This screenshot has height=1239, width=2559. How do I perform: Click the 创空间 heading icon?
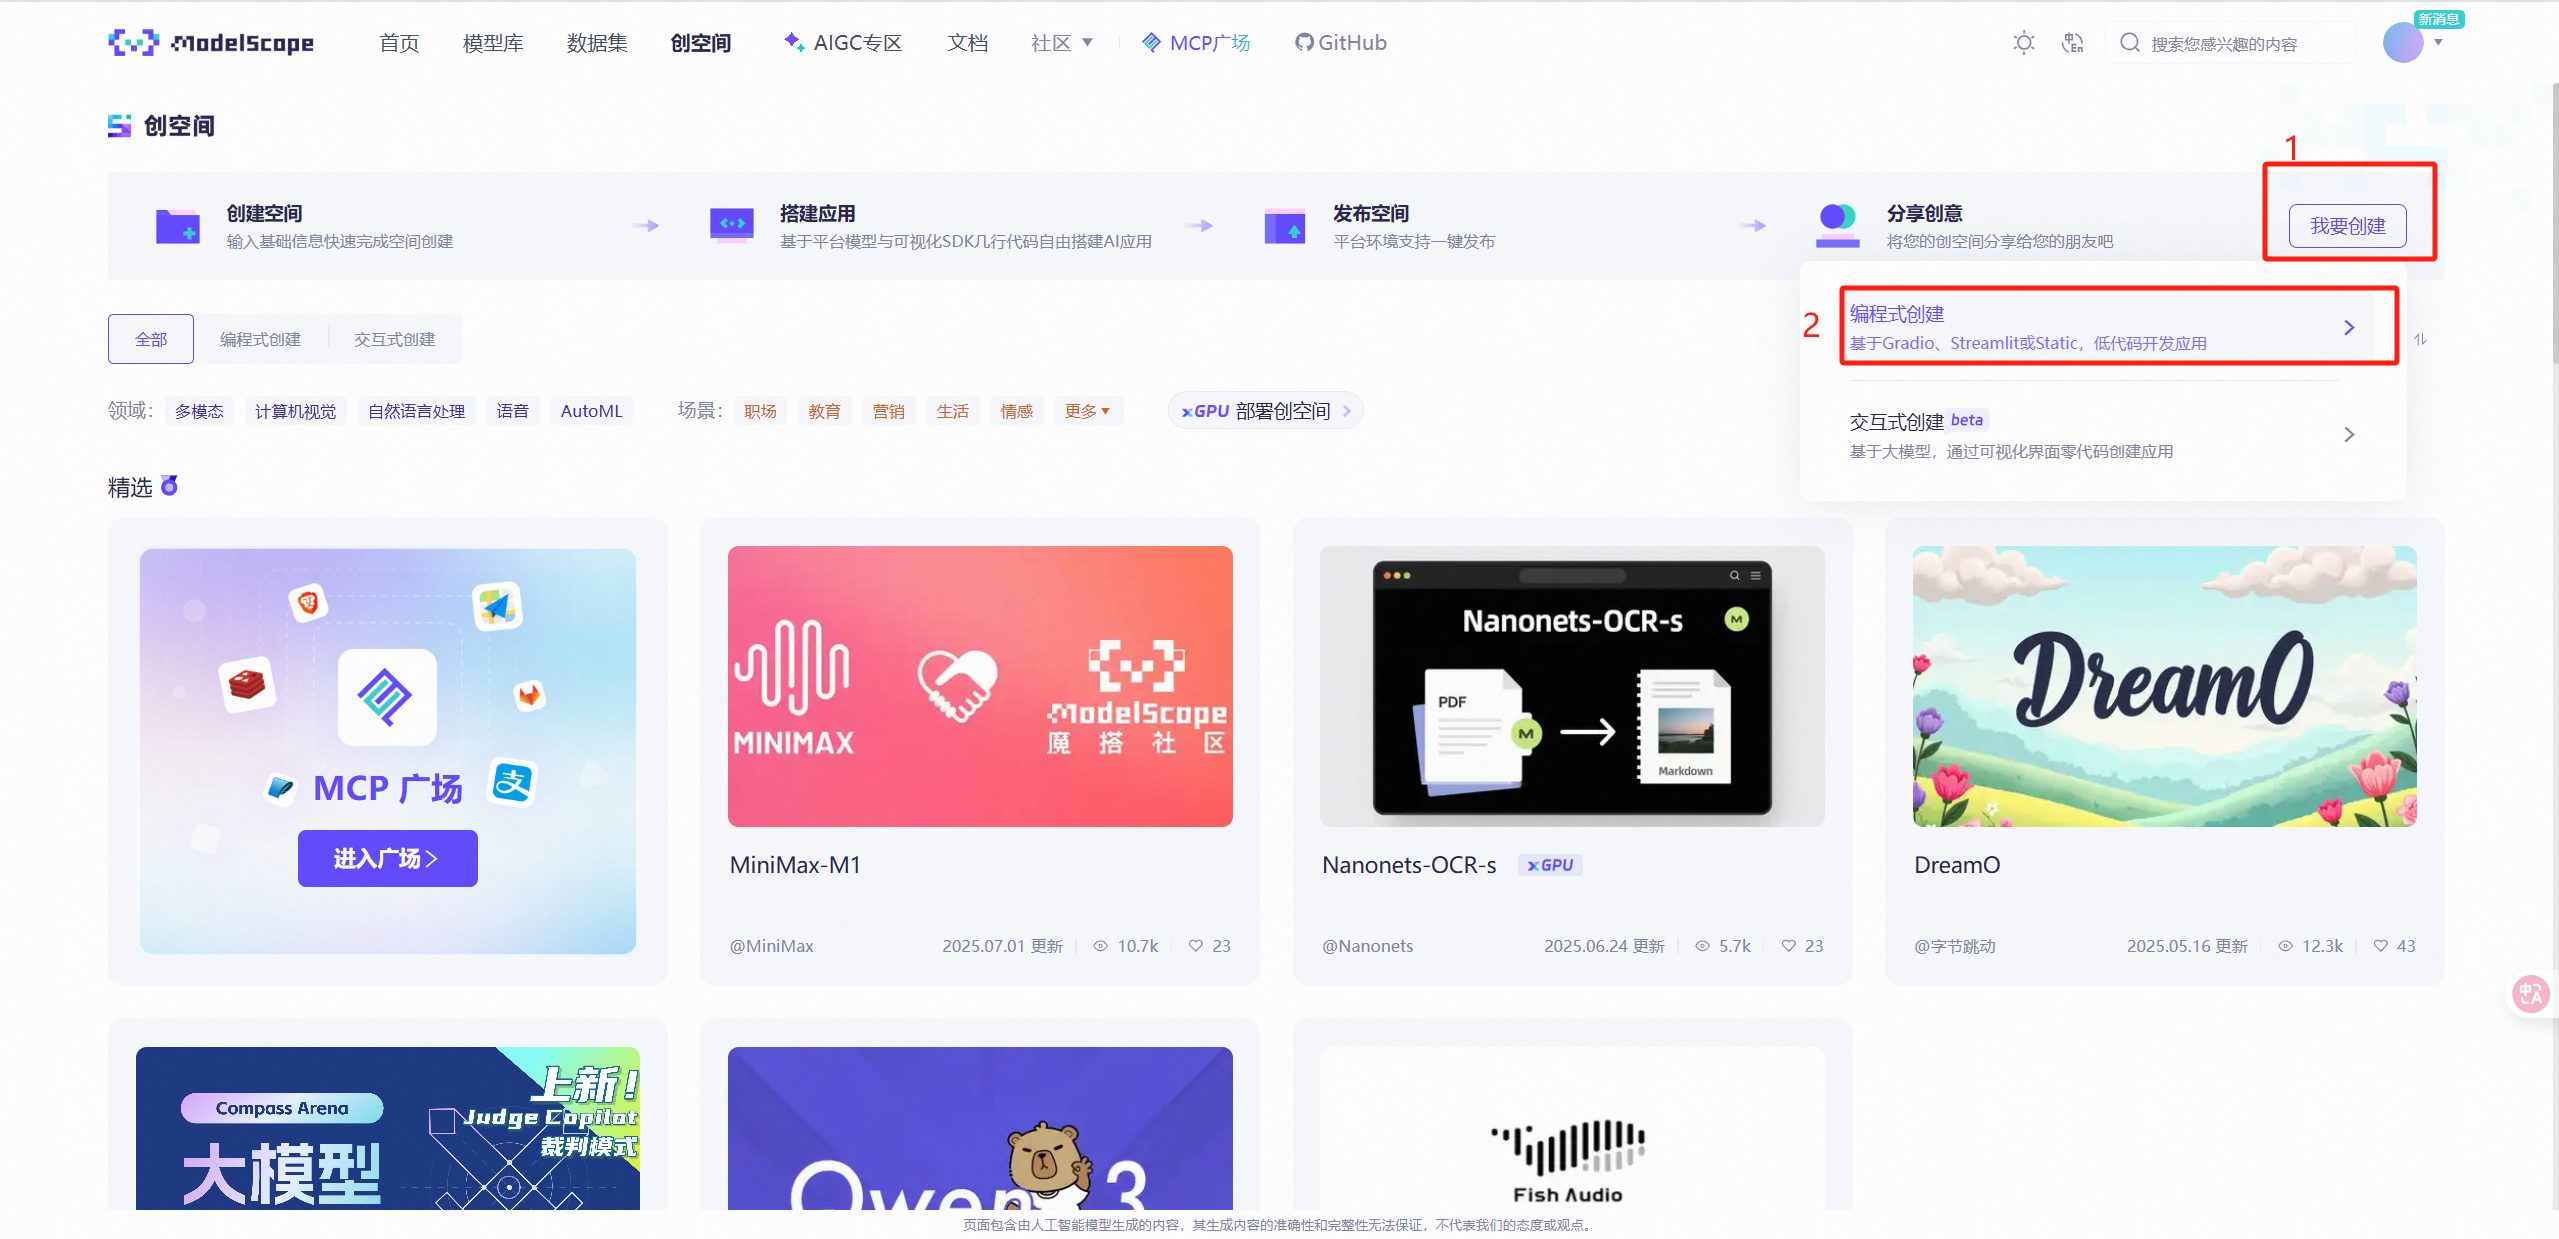pos(120,126)
